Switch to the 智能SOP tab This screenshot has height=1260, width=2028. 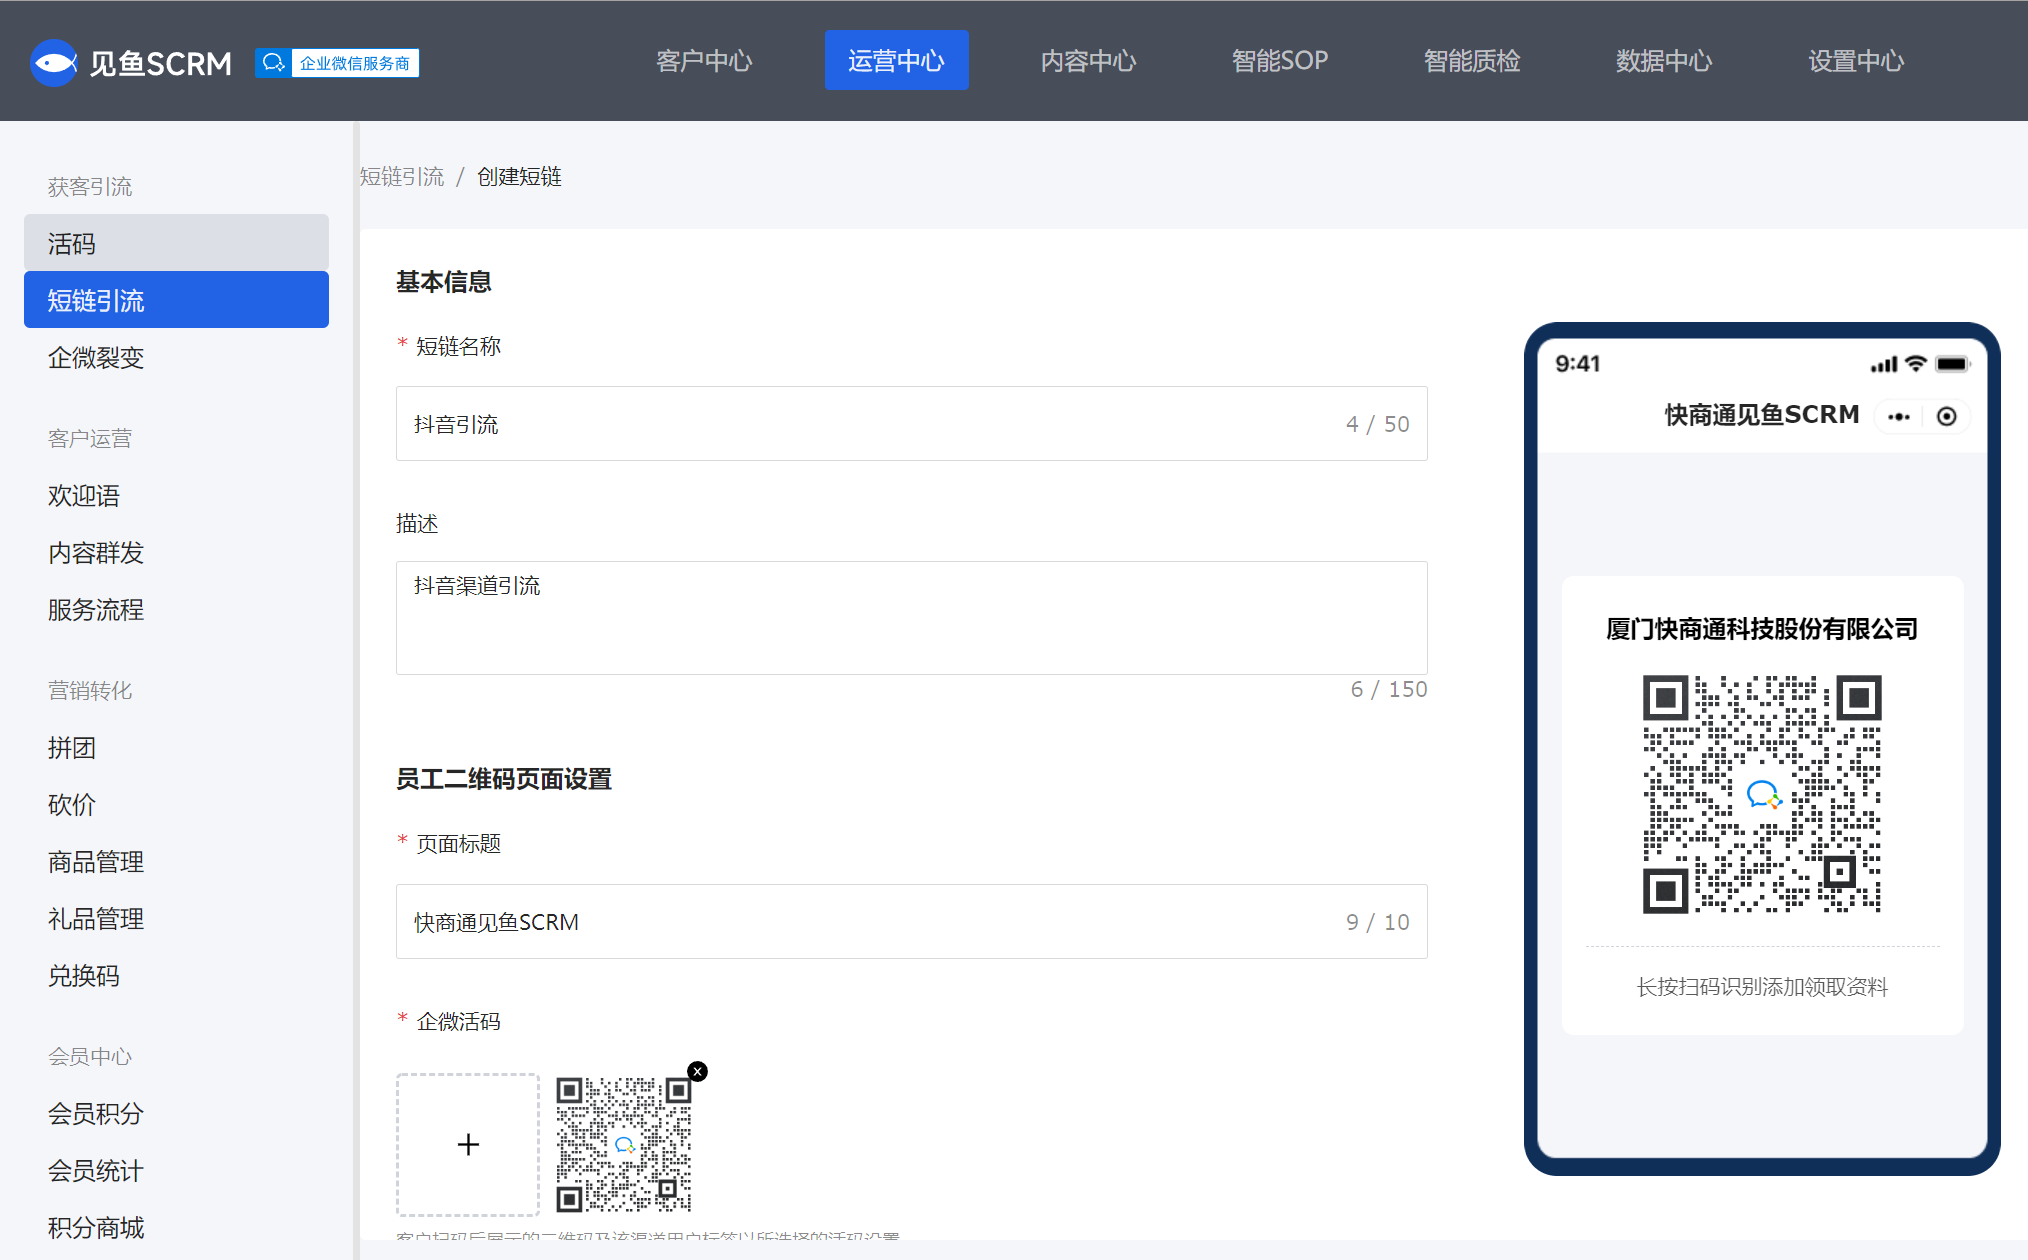[1280, 61]
